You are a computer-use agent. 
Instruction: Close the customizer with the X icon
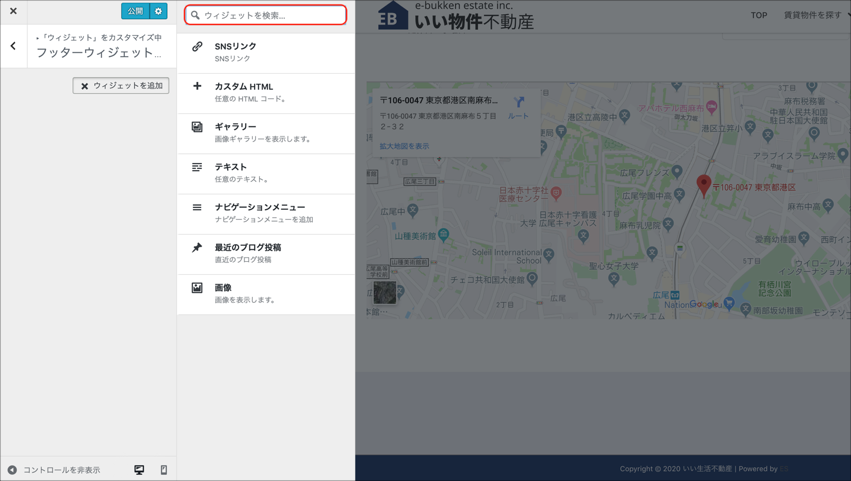(x=13, y=11)
